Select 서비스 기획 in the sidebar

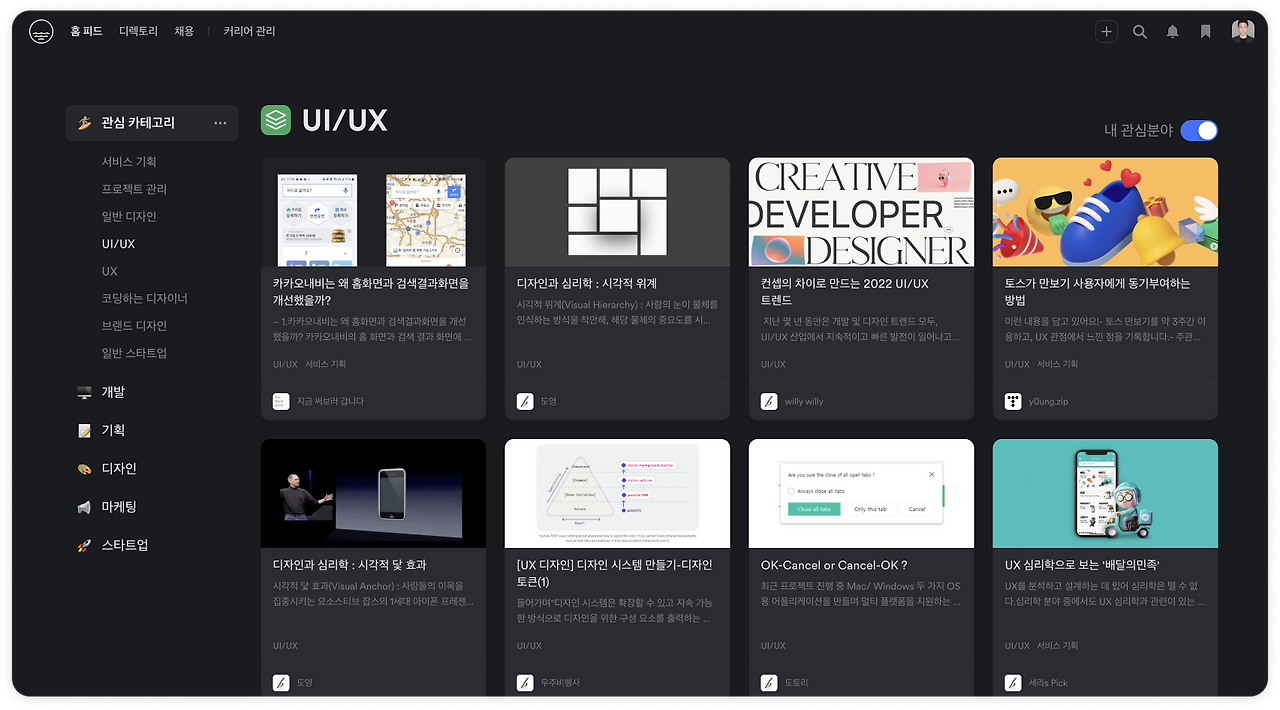129,162
